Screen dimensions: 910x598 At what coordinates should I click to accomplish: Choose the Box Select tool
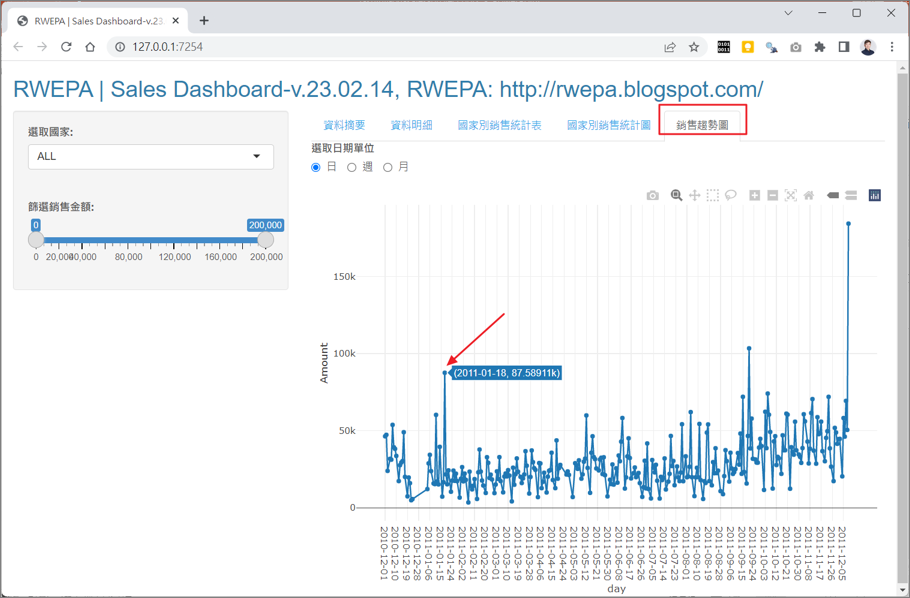click(x=712, y=196)
